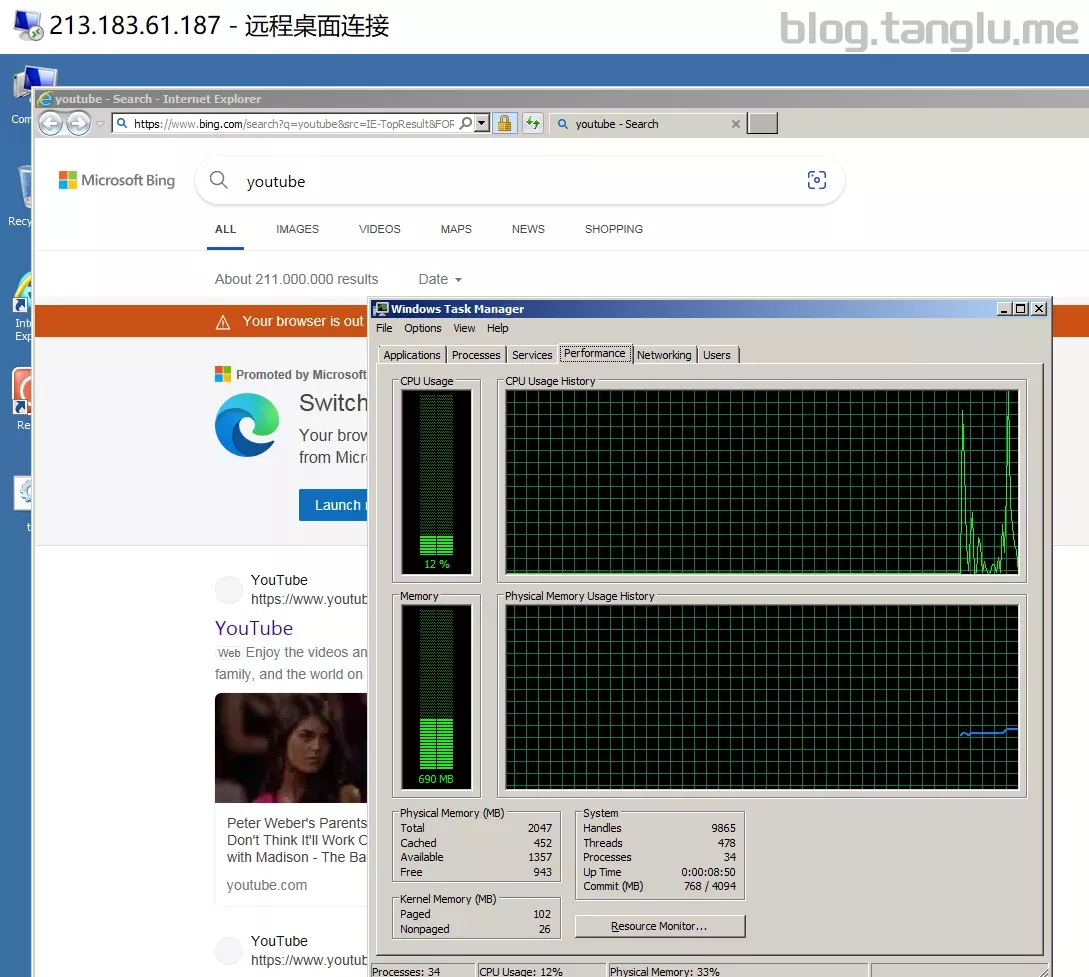Viewport: 1089px width, 977px height.
Task: Switch to the Networking tab
Action: coord(664,355)
